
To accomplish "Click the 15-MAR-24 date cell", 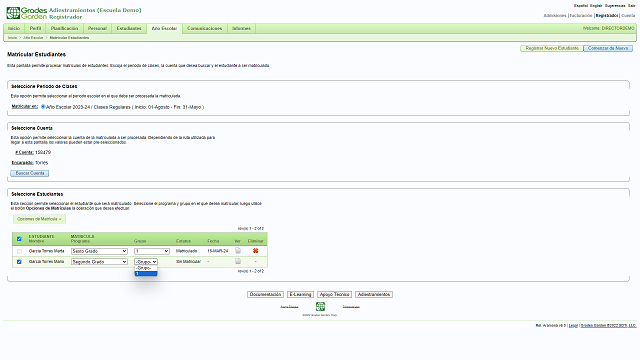I will [x=218, y=251].
